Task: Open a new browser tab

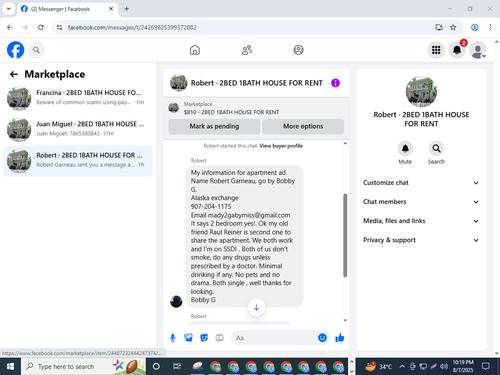Action: (x=127, y=9)
